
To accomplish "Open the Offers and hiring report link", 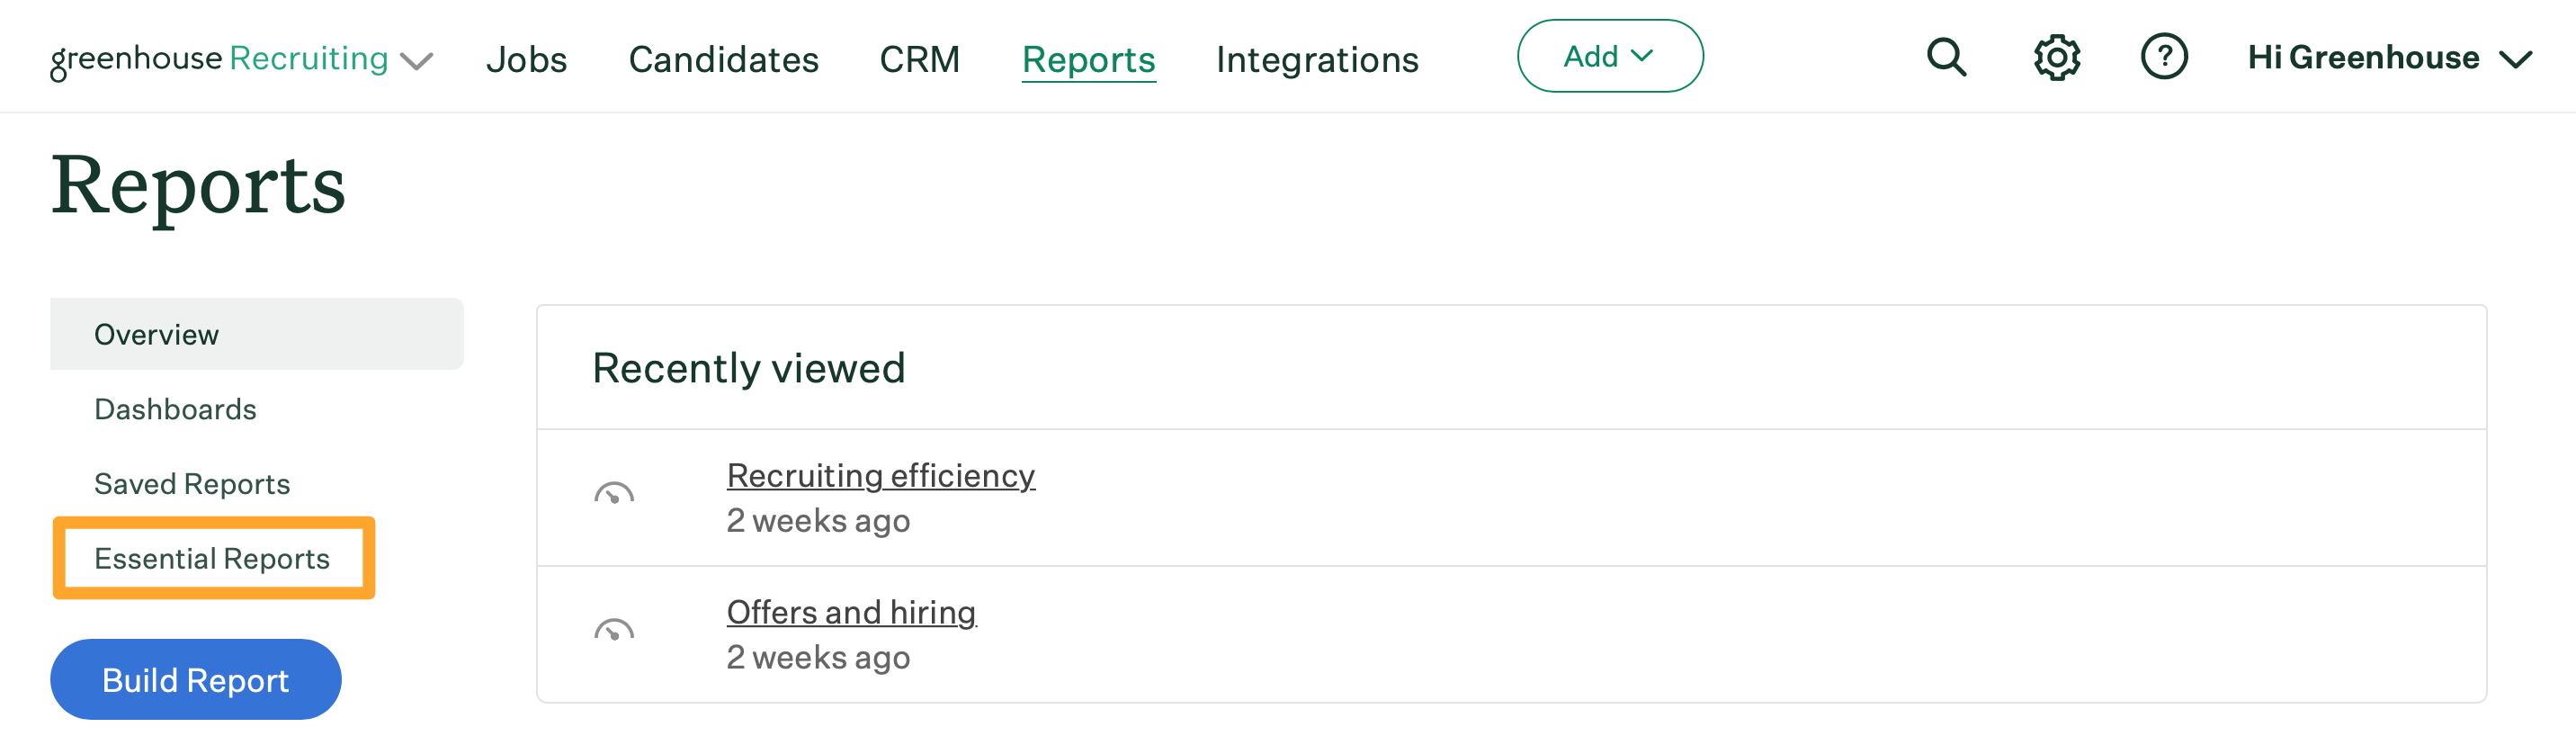I will 852,612.
